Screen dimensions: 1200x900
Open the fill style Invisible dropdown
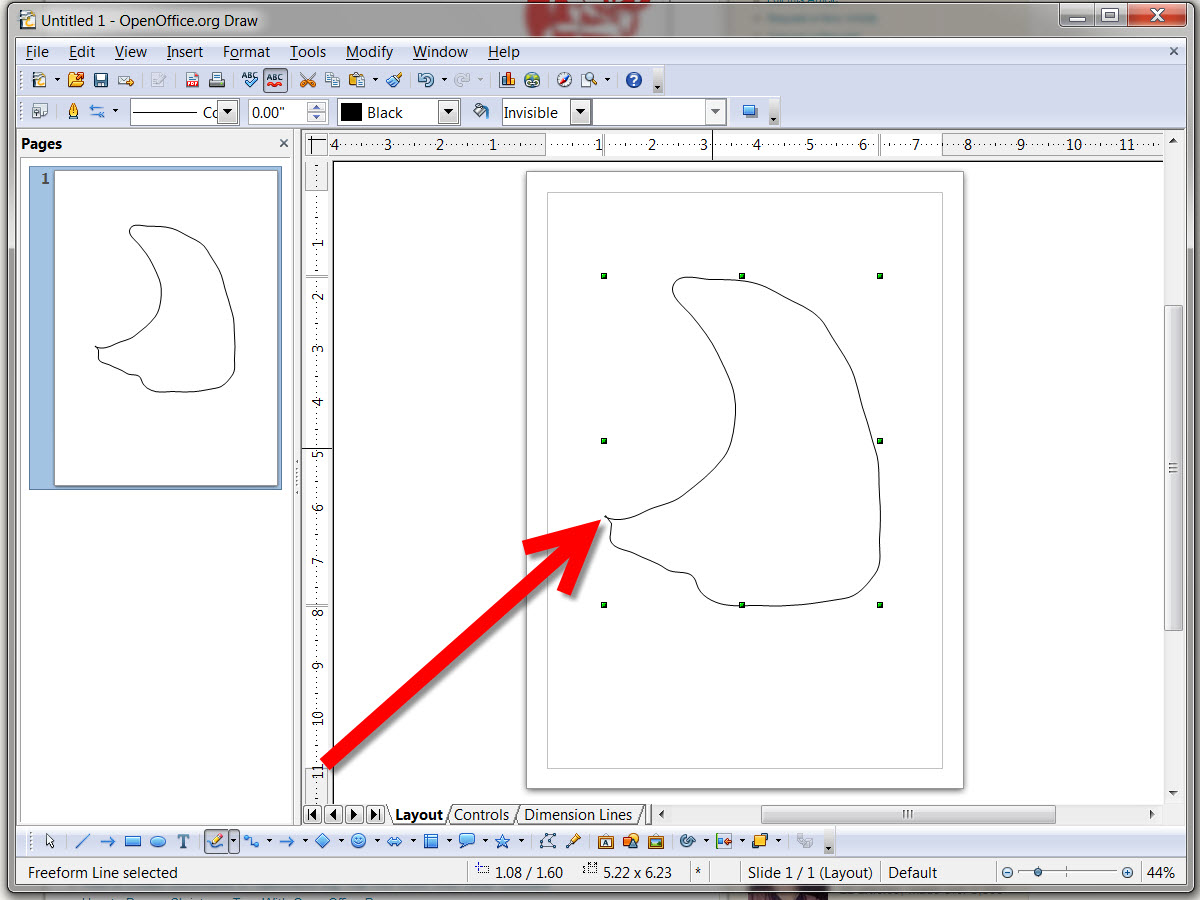click(x=580, y=112)
